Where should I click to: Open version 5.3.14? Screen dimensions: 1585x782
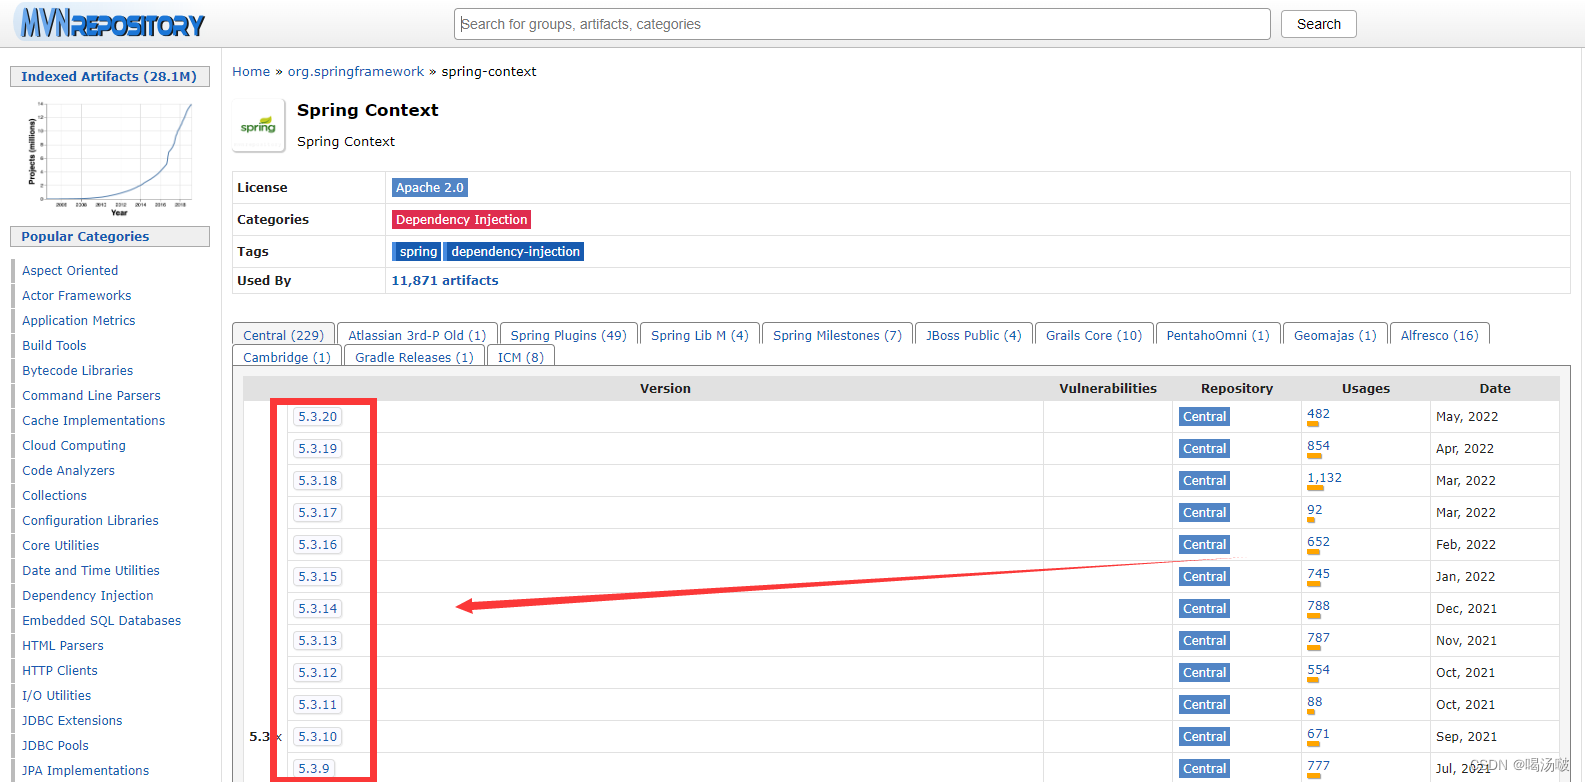pos(317,609)
